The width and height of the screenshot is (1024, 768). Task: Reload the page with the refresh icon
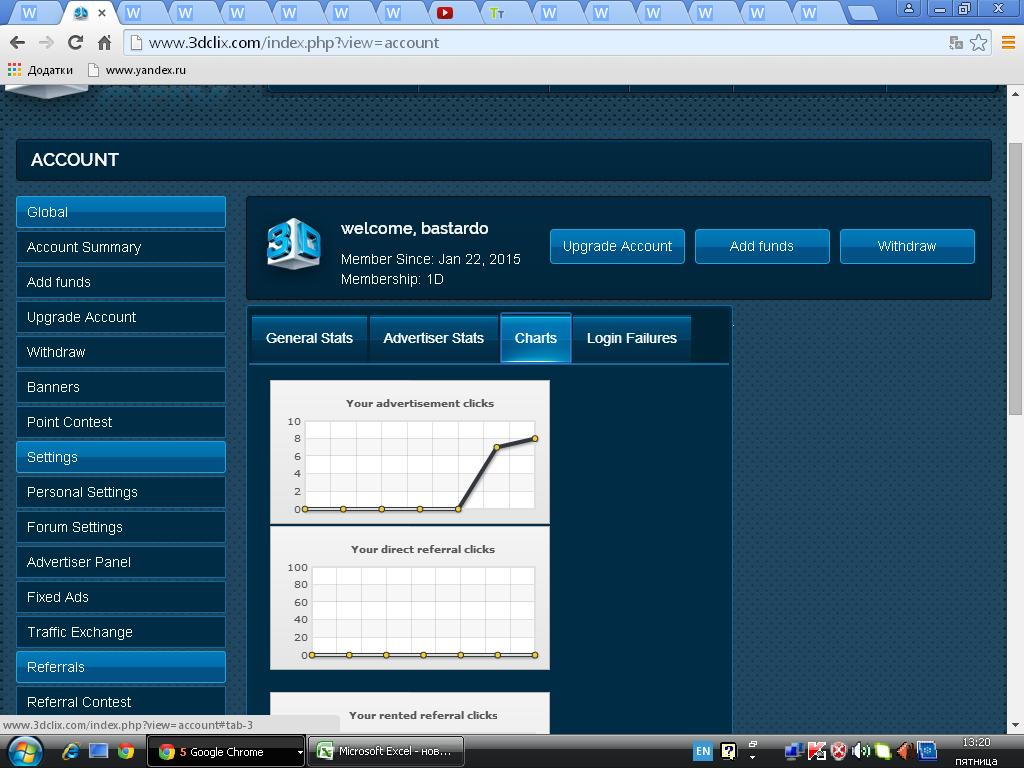click(x=75, y=43)
